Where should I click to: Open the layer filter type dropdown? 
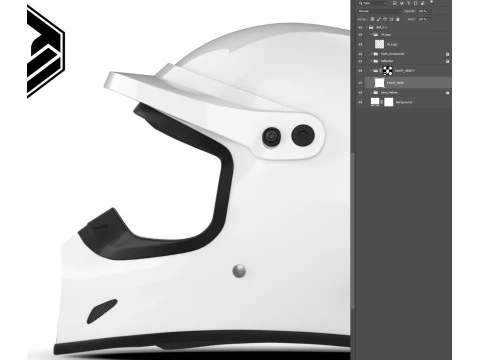pos(372,3)
